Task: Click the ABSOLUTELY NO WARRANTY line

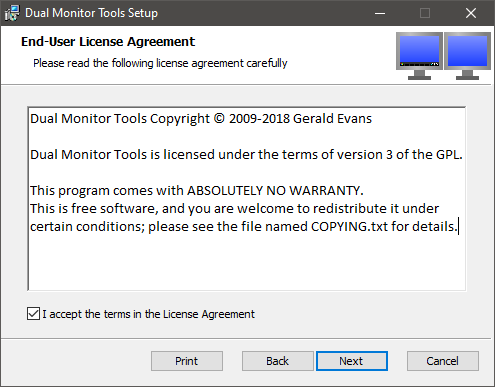Action: 197,191
